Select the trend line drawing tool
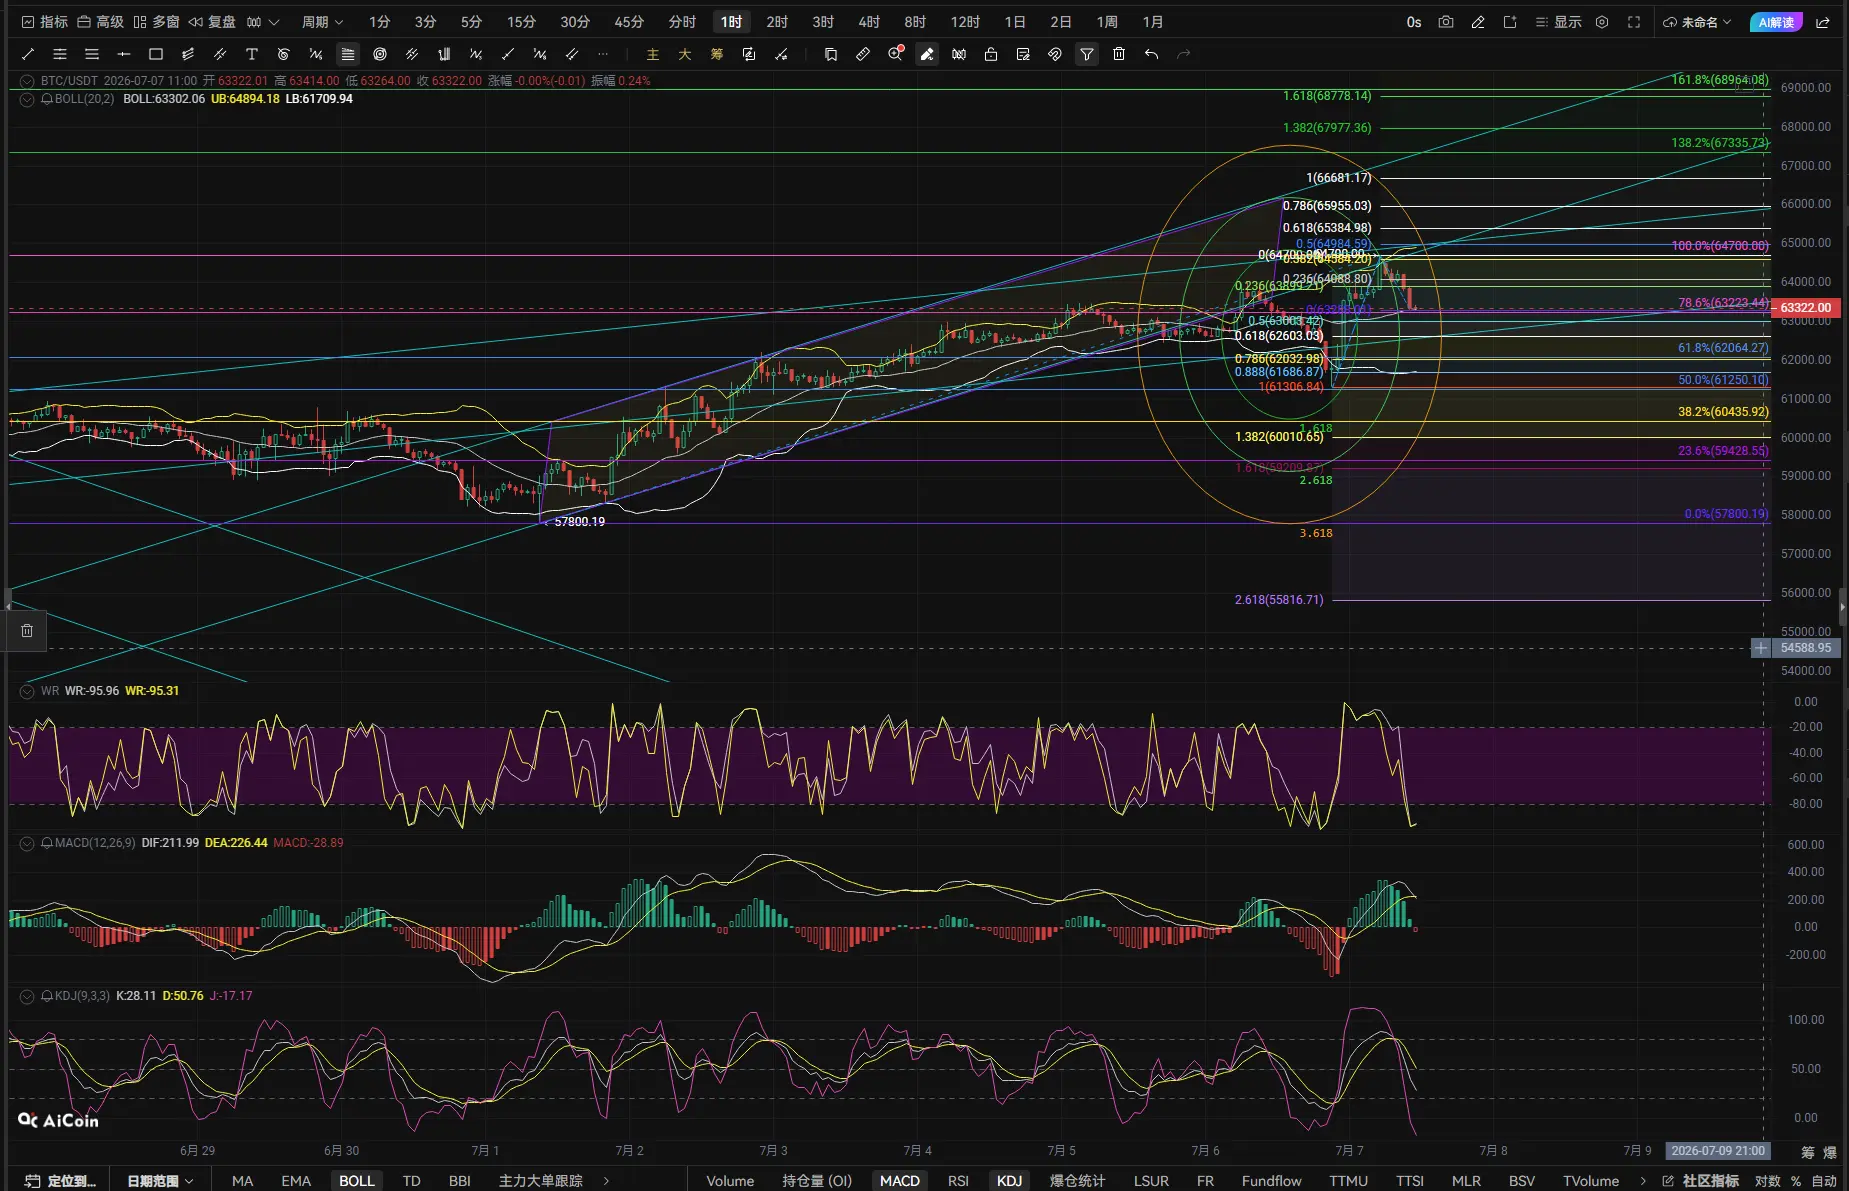Image resolution: width=1849 pixels, height=1191 pixels. coord(28,54)
